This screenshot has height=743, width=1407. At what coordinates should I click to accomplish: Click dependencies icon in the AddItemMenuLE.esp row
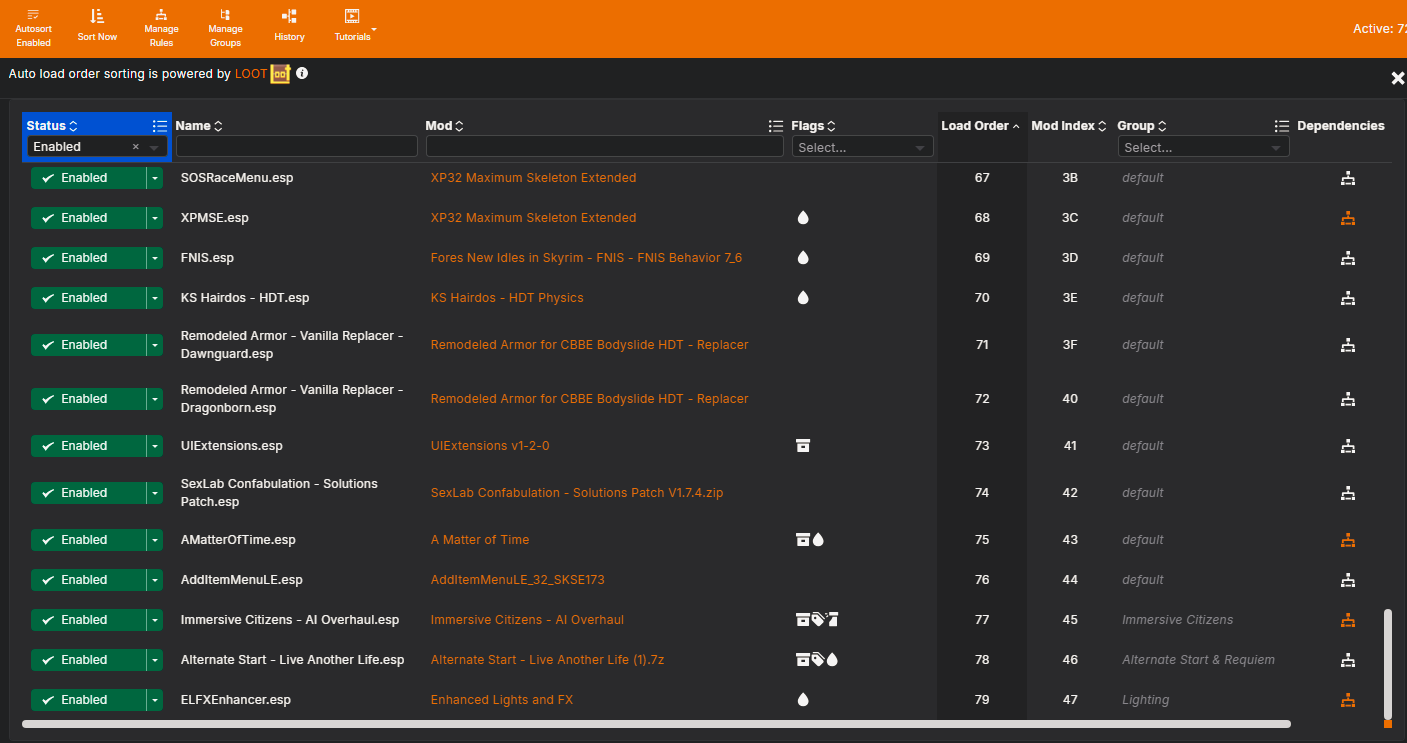pyautogui.click(x=1347, y=580)
